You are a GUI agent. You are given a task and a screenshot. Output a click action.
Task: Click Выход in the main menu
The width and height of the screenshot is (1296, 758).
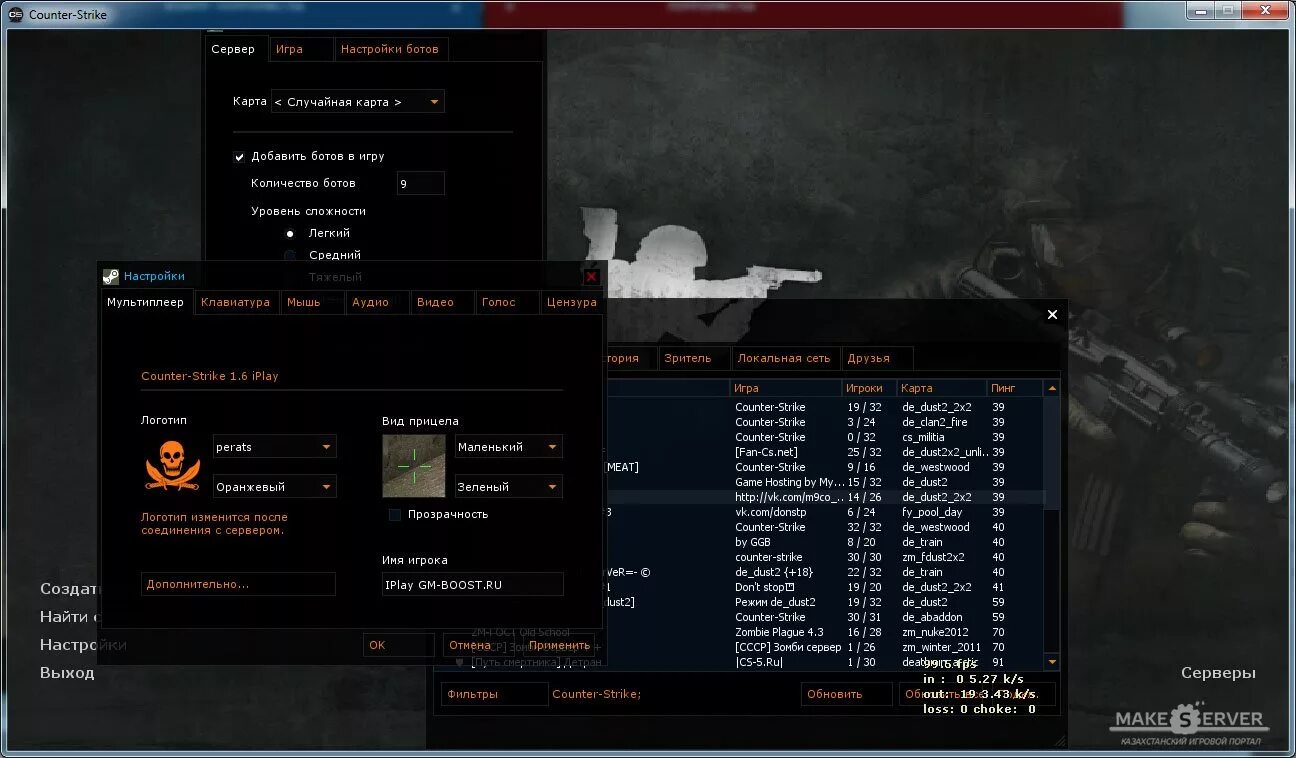pyautogui.click(x=67, y=673)
